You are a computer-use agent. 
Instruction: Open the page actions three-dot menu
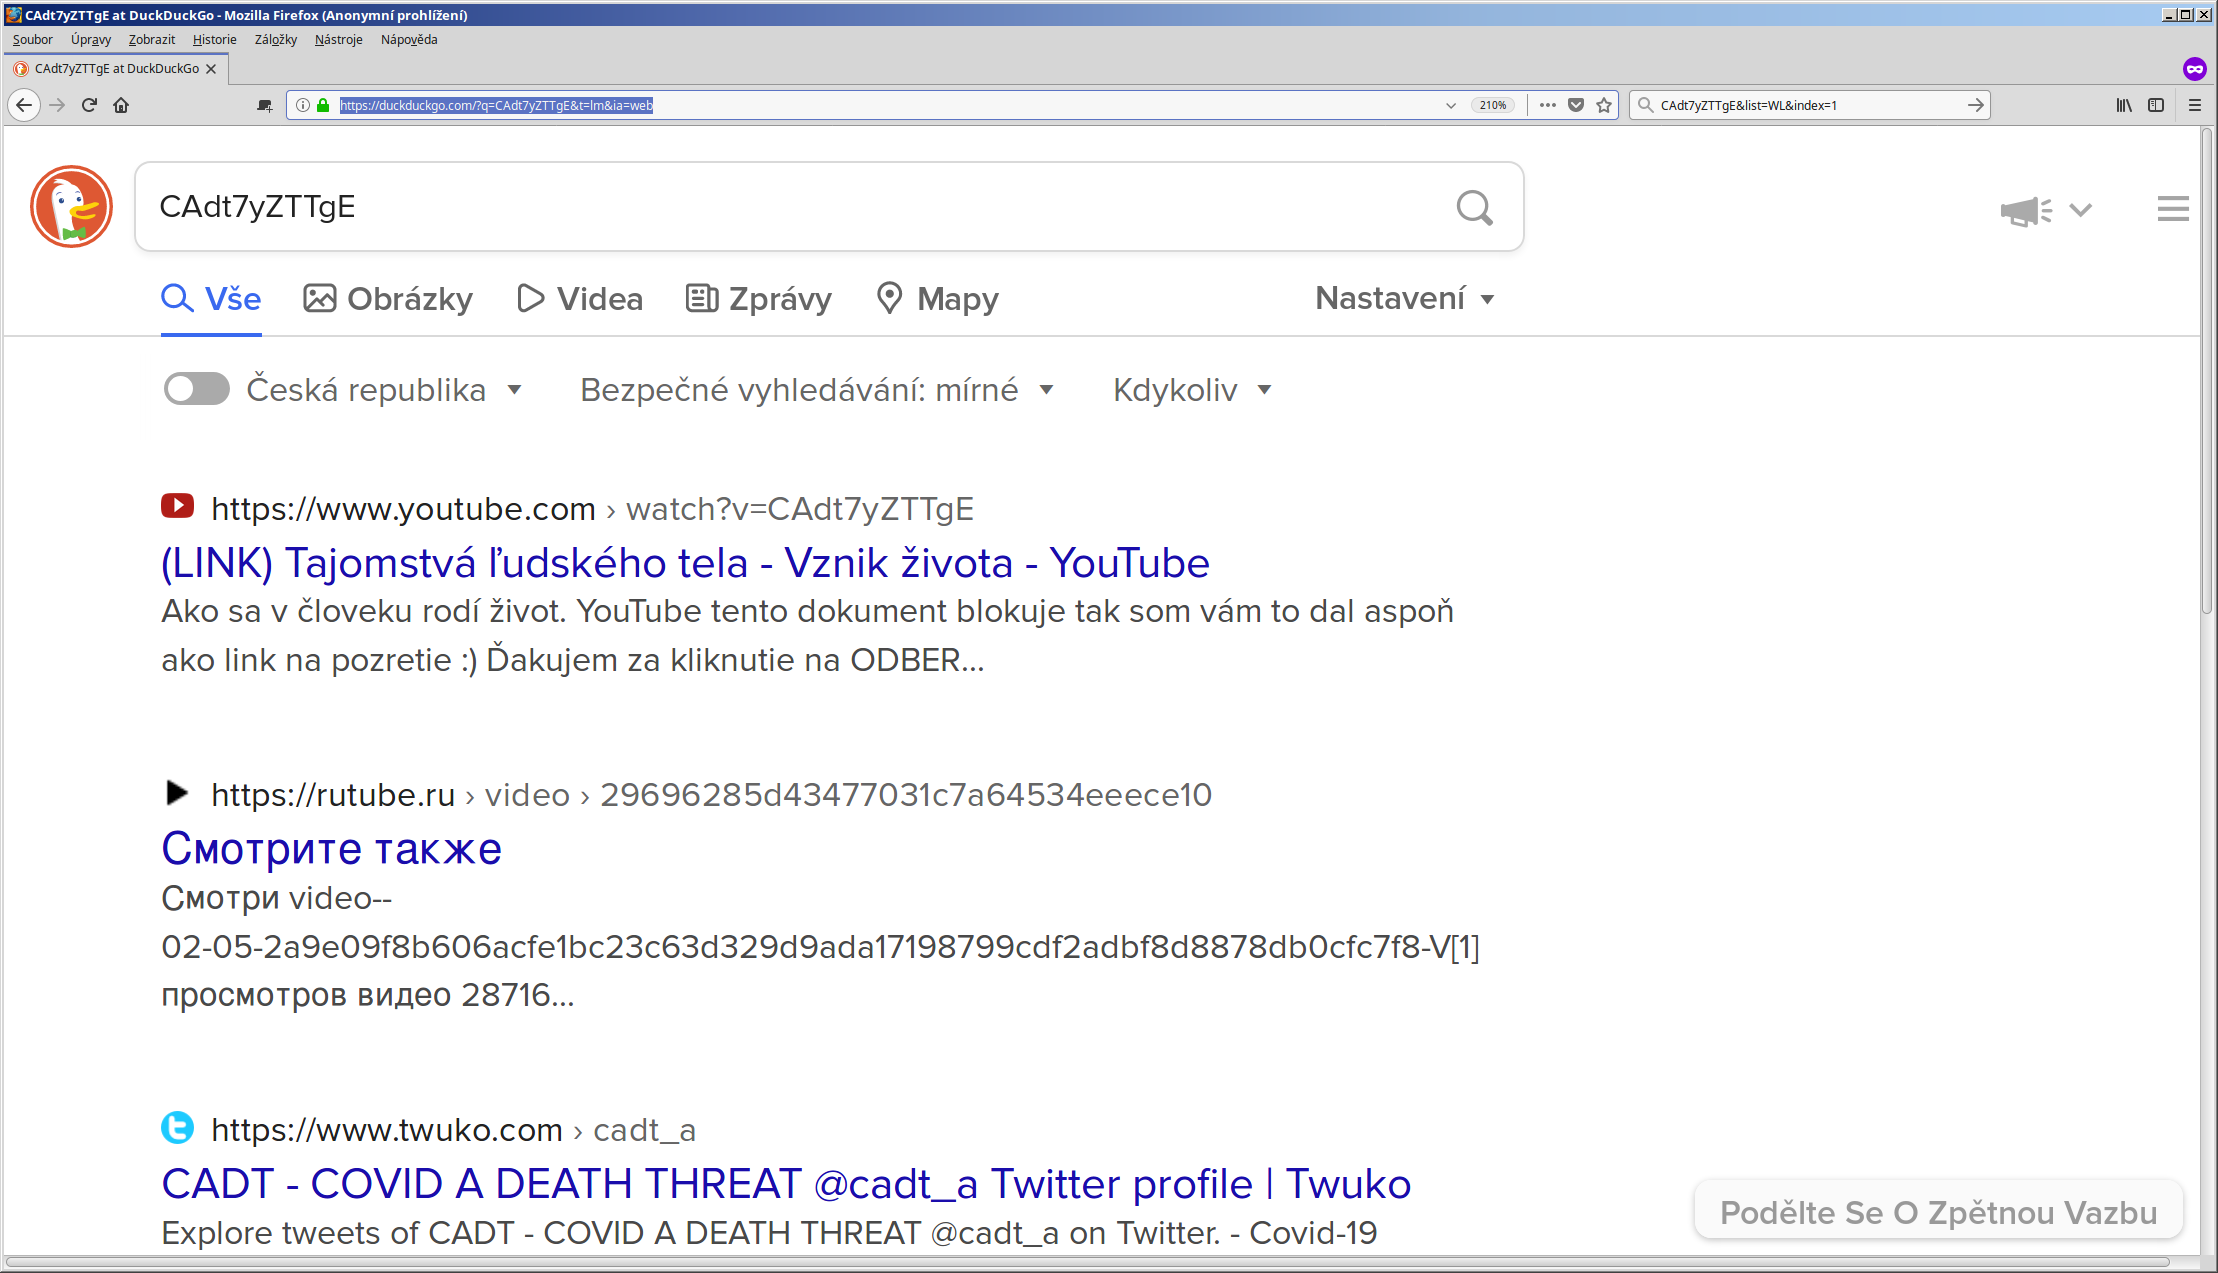pos(1547,105)
